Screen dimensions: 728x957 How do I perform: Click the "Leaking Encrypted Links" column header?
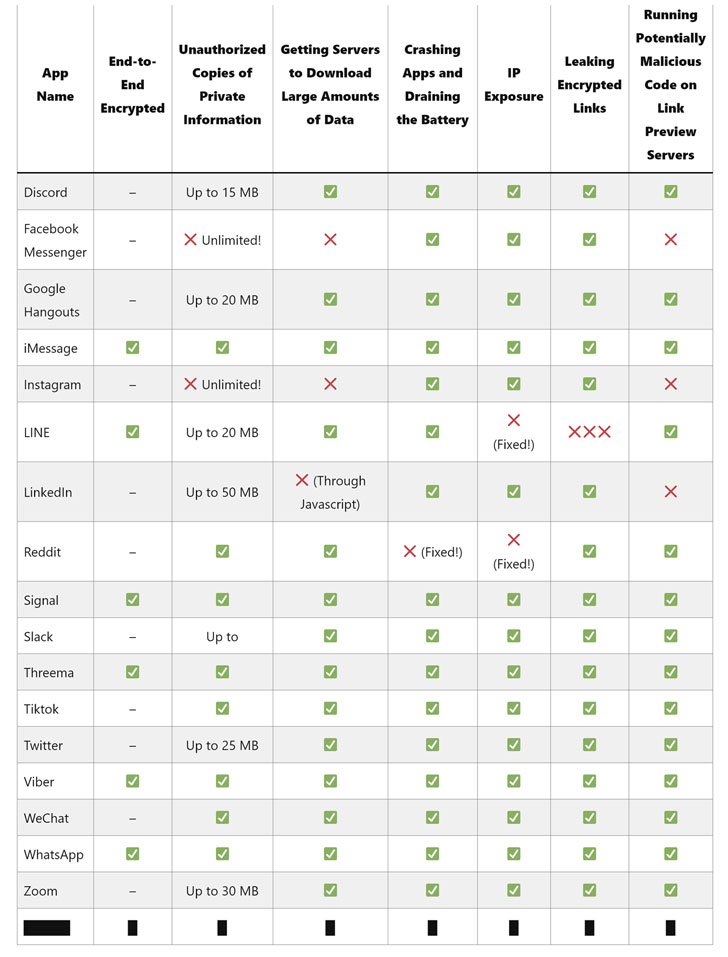click(x=589, y=85)
